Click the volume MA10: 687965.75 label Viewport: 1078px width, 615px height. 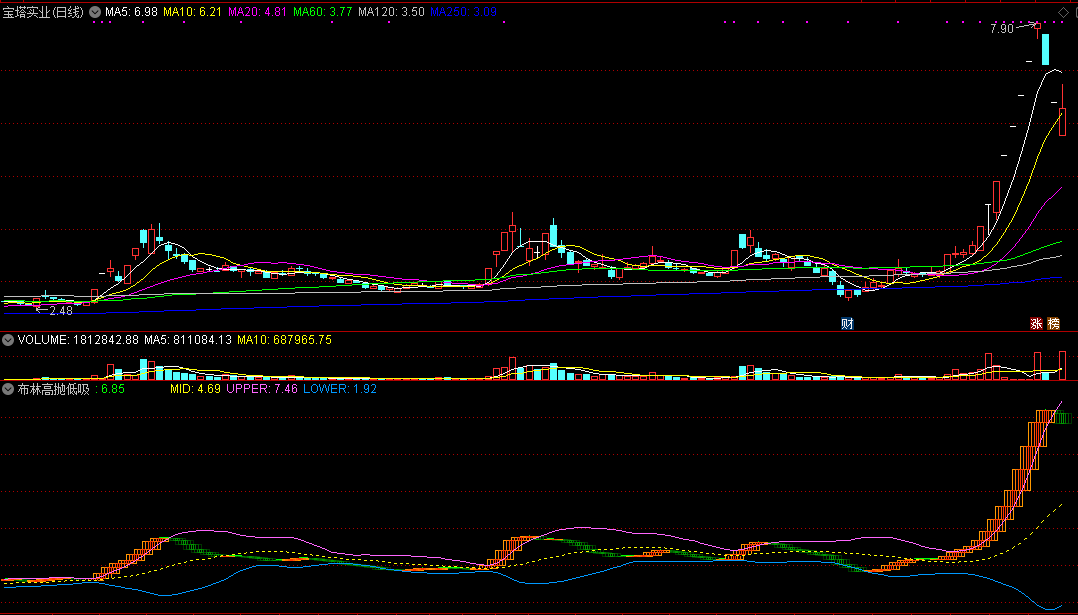(285, 340)
